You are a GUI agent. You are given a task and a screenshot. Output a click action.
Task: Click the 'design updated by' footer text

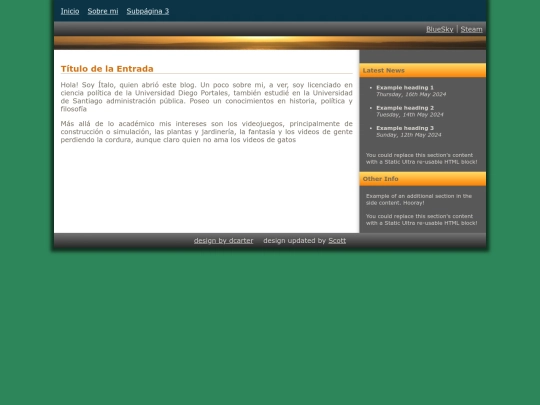pyautogui.click(x=294, y=240)
